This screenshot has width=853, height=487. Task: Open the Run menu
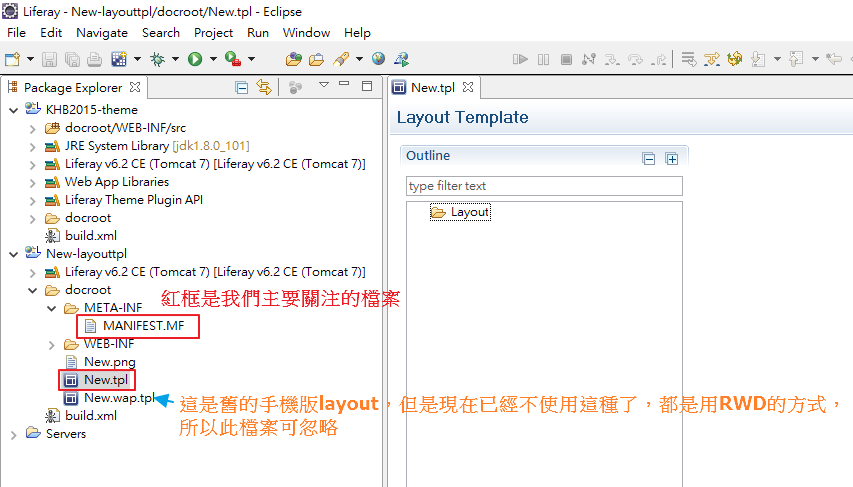(258, 33)
